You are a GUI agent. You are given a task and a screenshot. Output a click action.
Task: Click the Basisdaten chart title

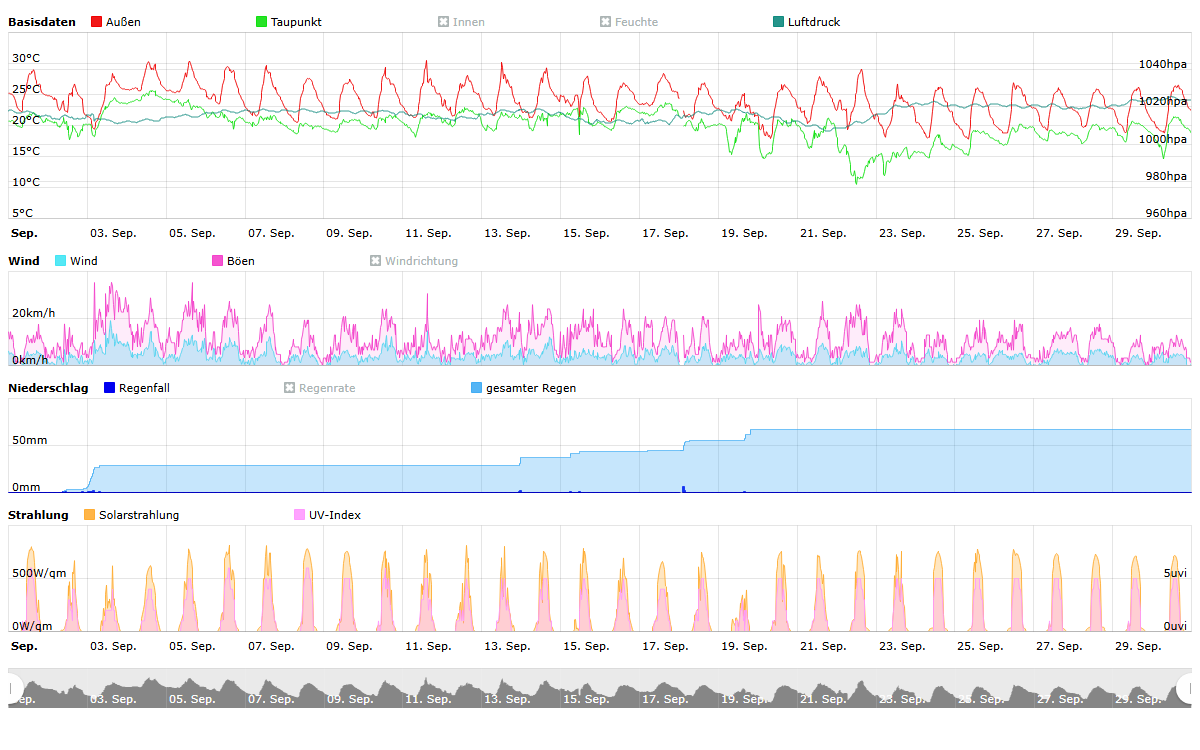(42, 22)
